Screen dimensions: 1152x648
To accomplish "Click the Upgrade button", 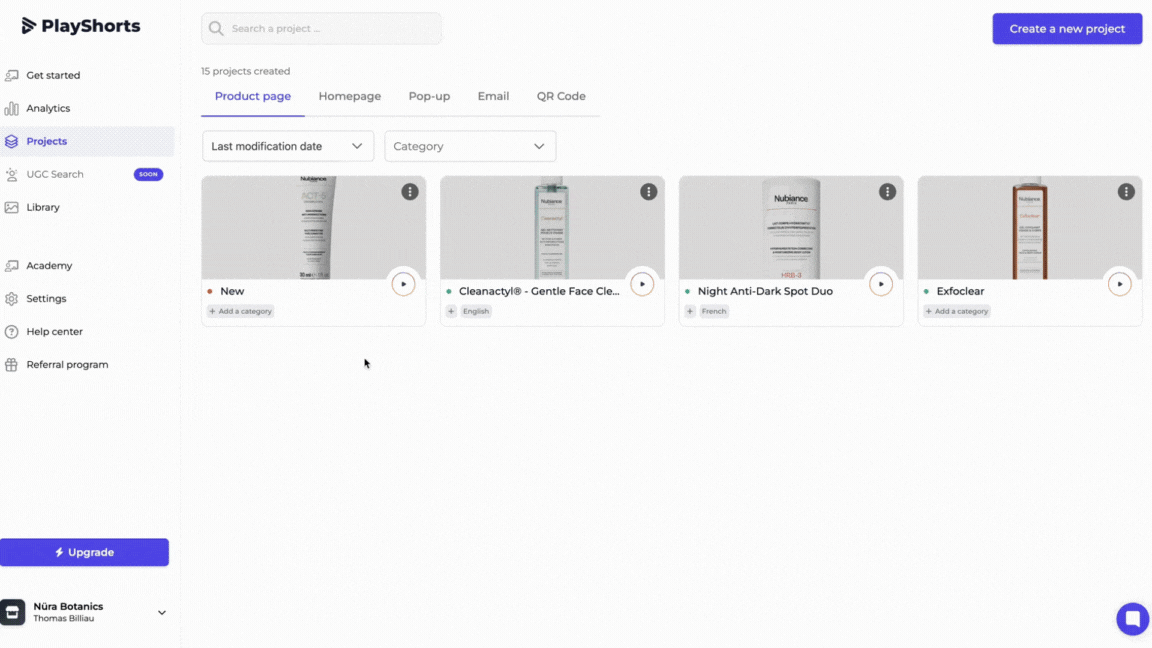I will 84,552.
